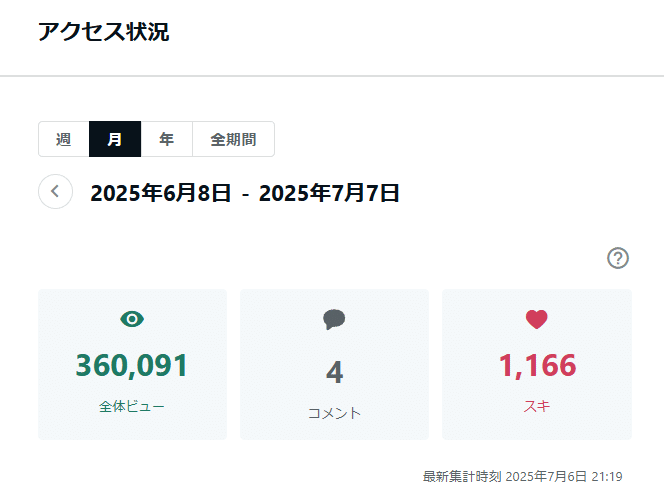Click the comment count 4
The width and height of the screenshot is (664, 486).
[335, 372]
